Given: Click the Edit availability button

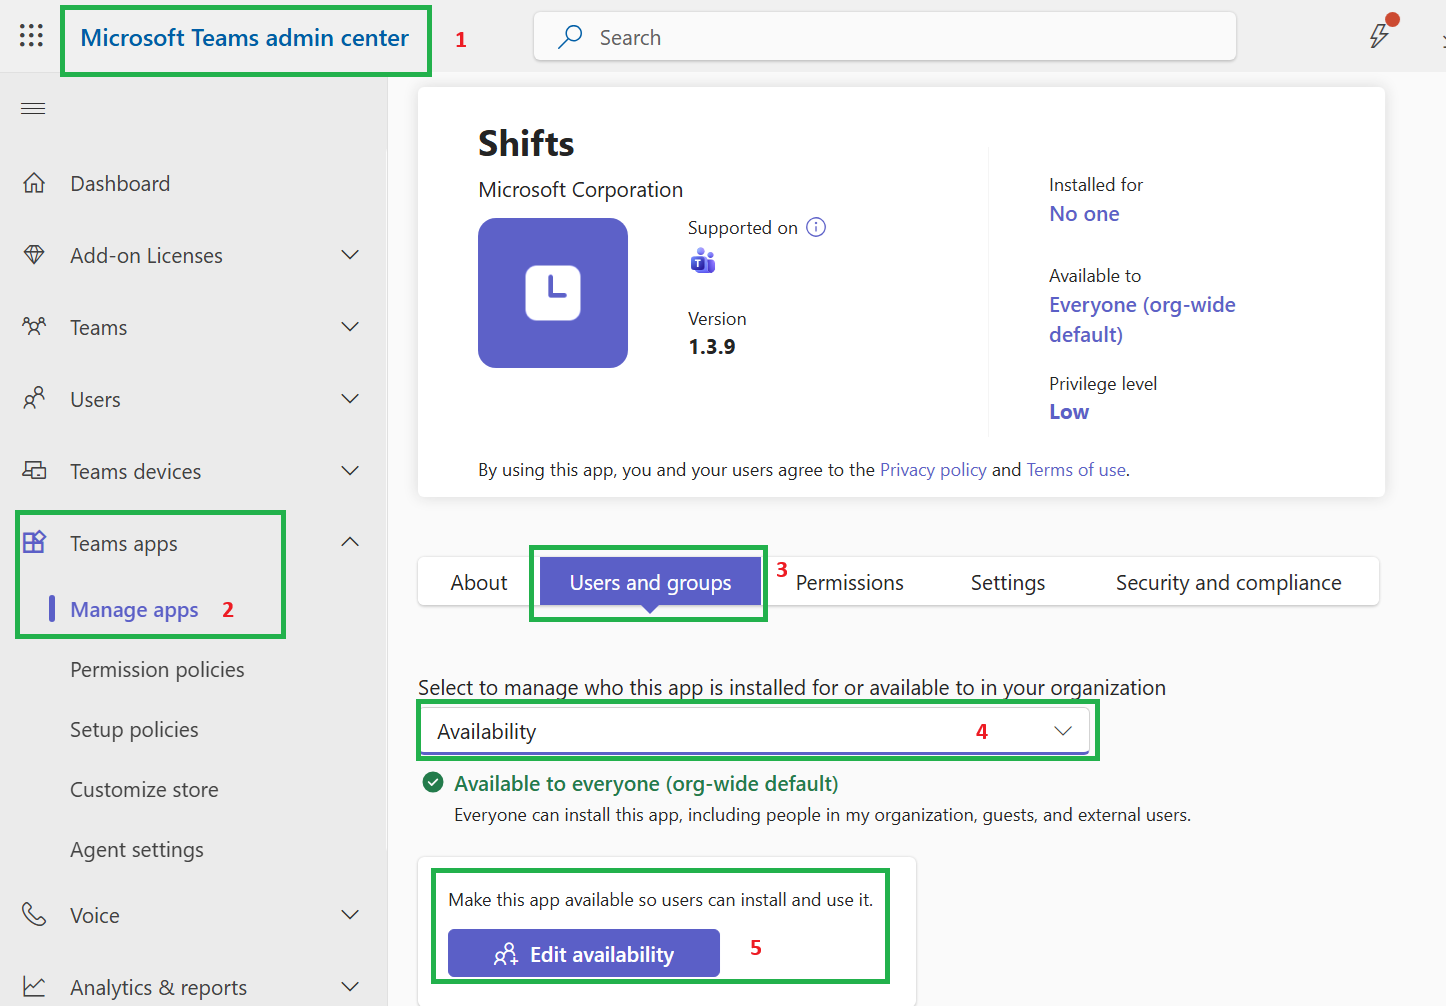Looking at the screenshot, I should pos(584,953).
